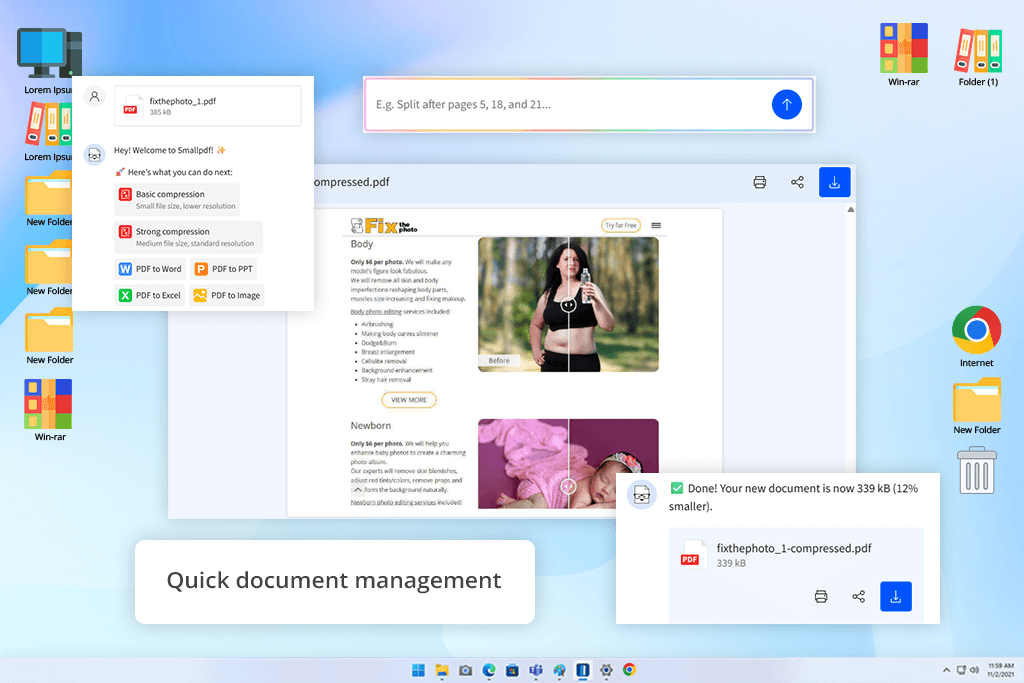The image size is (1024, 683).
Task: Select PDF to Excel conversion
Action: pos(150,295)
